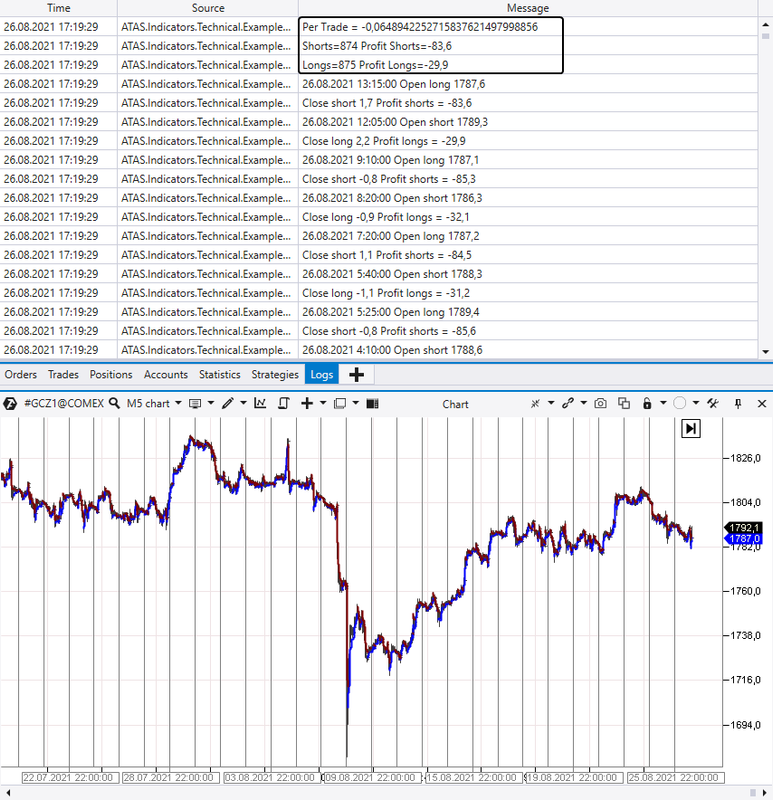Switch to the Statistics tab
Image resolution: width=773 pixels, height=800 pixels.
tap(219, 374)
